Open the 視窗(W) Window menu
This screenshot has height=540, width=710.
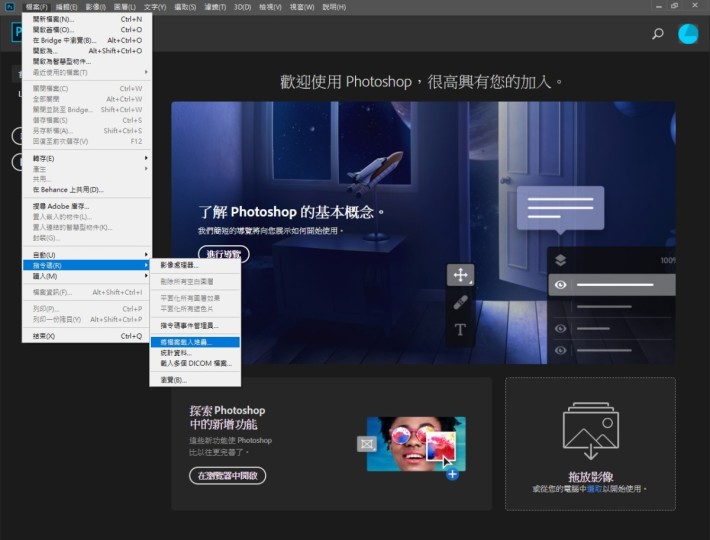coord(302,7)
